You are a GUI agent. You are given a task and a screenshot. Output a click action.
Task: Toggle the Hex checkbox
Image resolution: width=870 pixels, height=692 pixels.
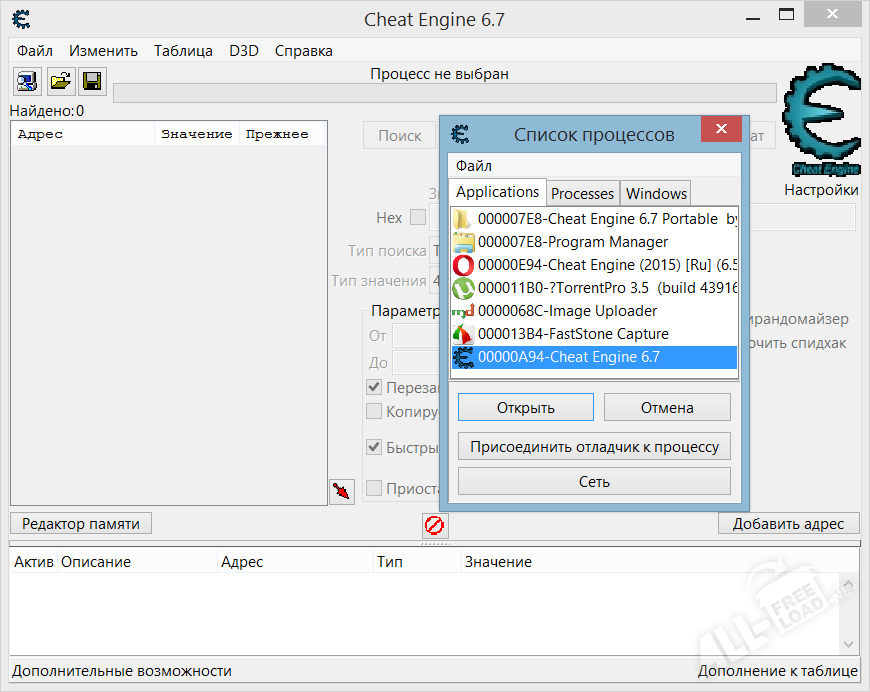click(x=418, y=218)
